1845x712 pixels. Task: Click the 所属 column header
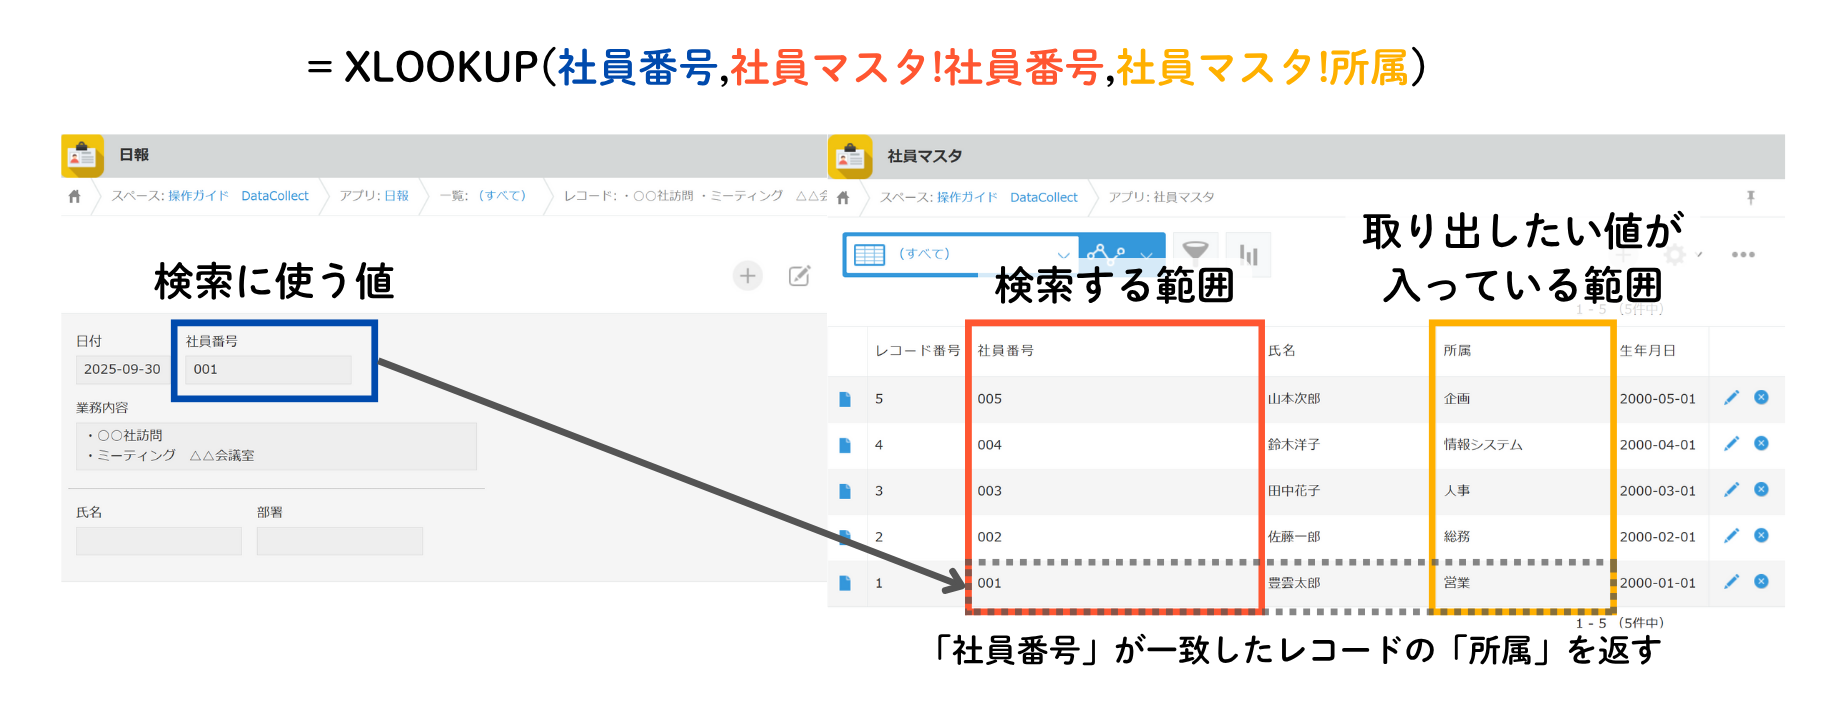point(1457,351)
